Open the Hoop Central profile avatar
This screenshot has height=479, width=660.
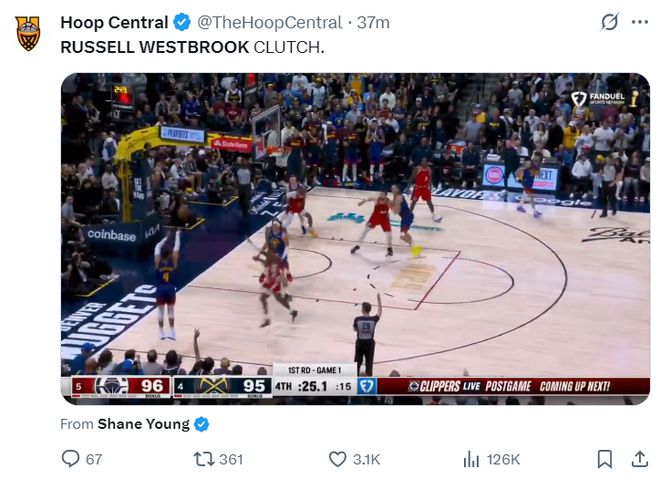click(x=28, y=33)
